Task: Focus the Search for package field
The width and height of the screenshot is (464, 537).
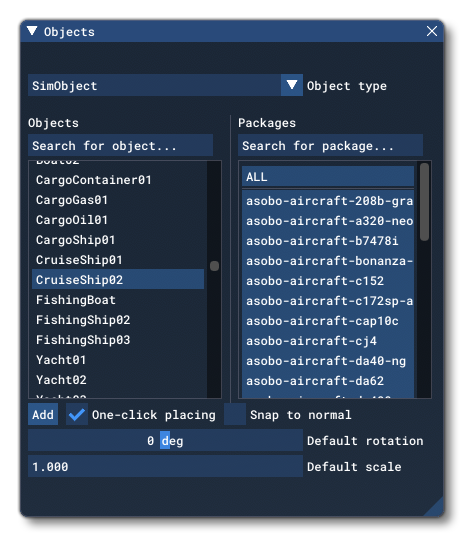Action: tap(330, 146)
